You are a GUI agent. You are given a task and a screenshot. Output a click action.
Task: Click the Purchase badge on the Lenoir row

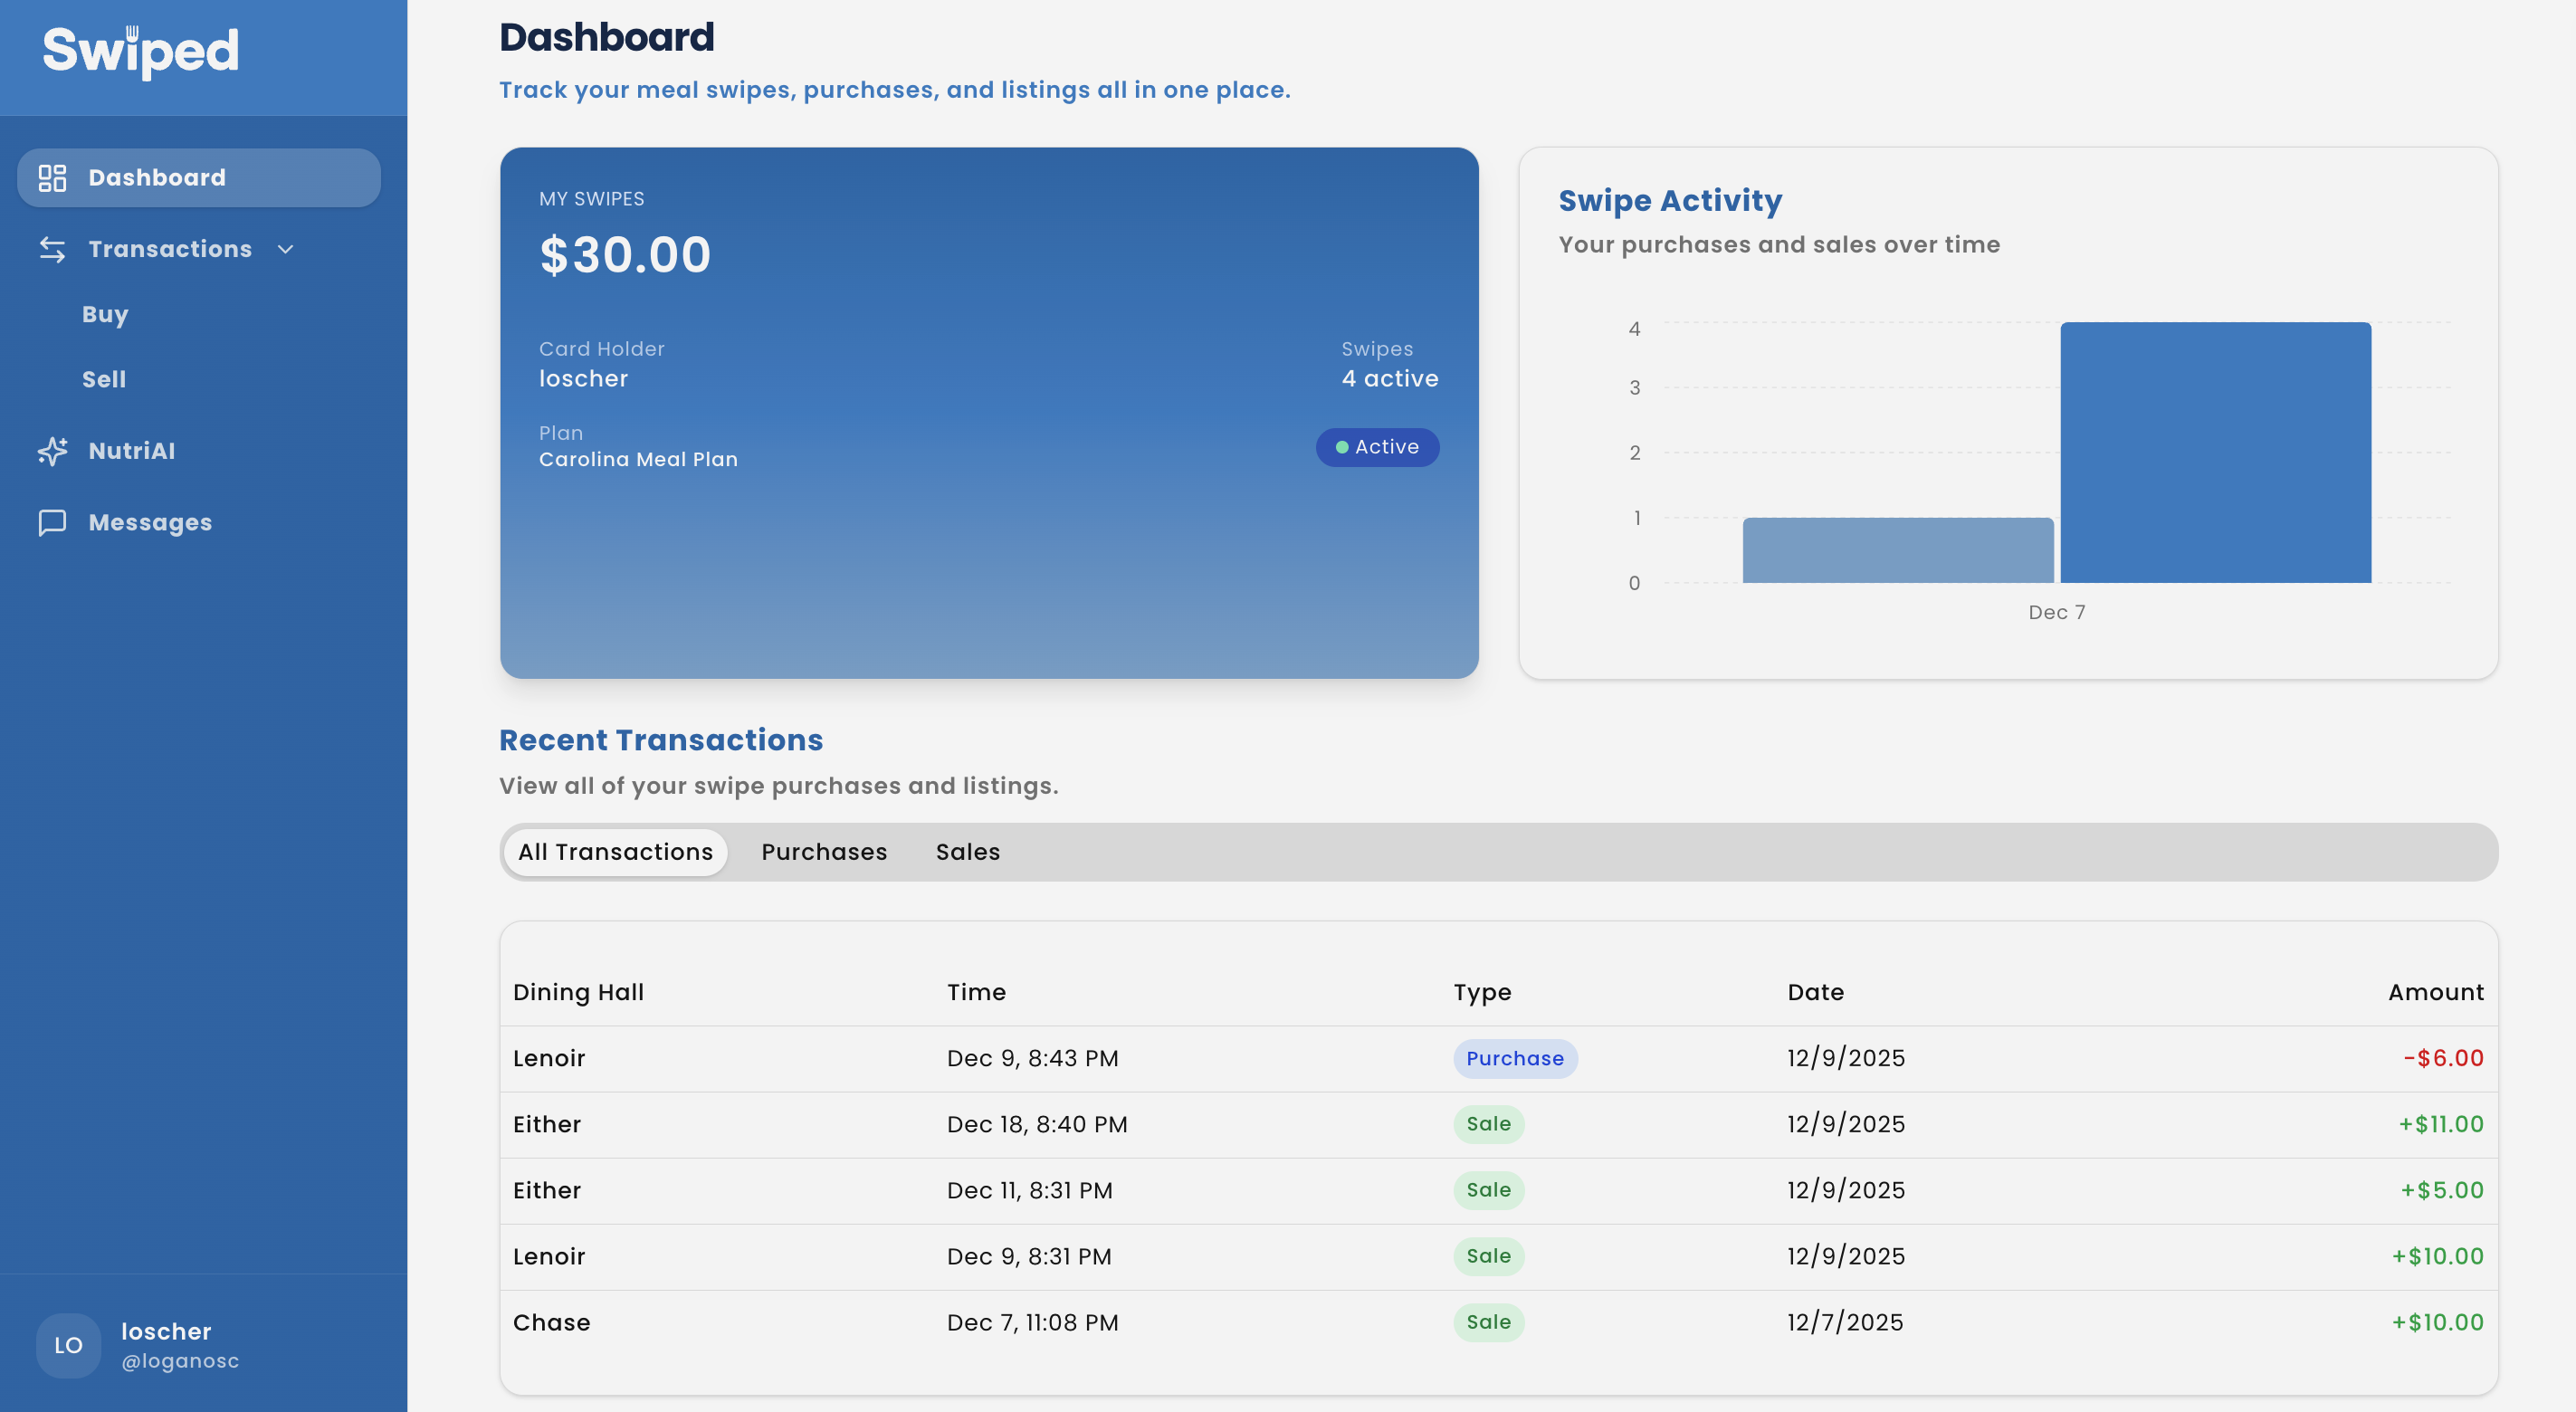coord(1514,1058)
